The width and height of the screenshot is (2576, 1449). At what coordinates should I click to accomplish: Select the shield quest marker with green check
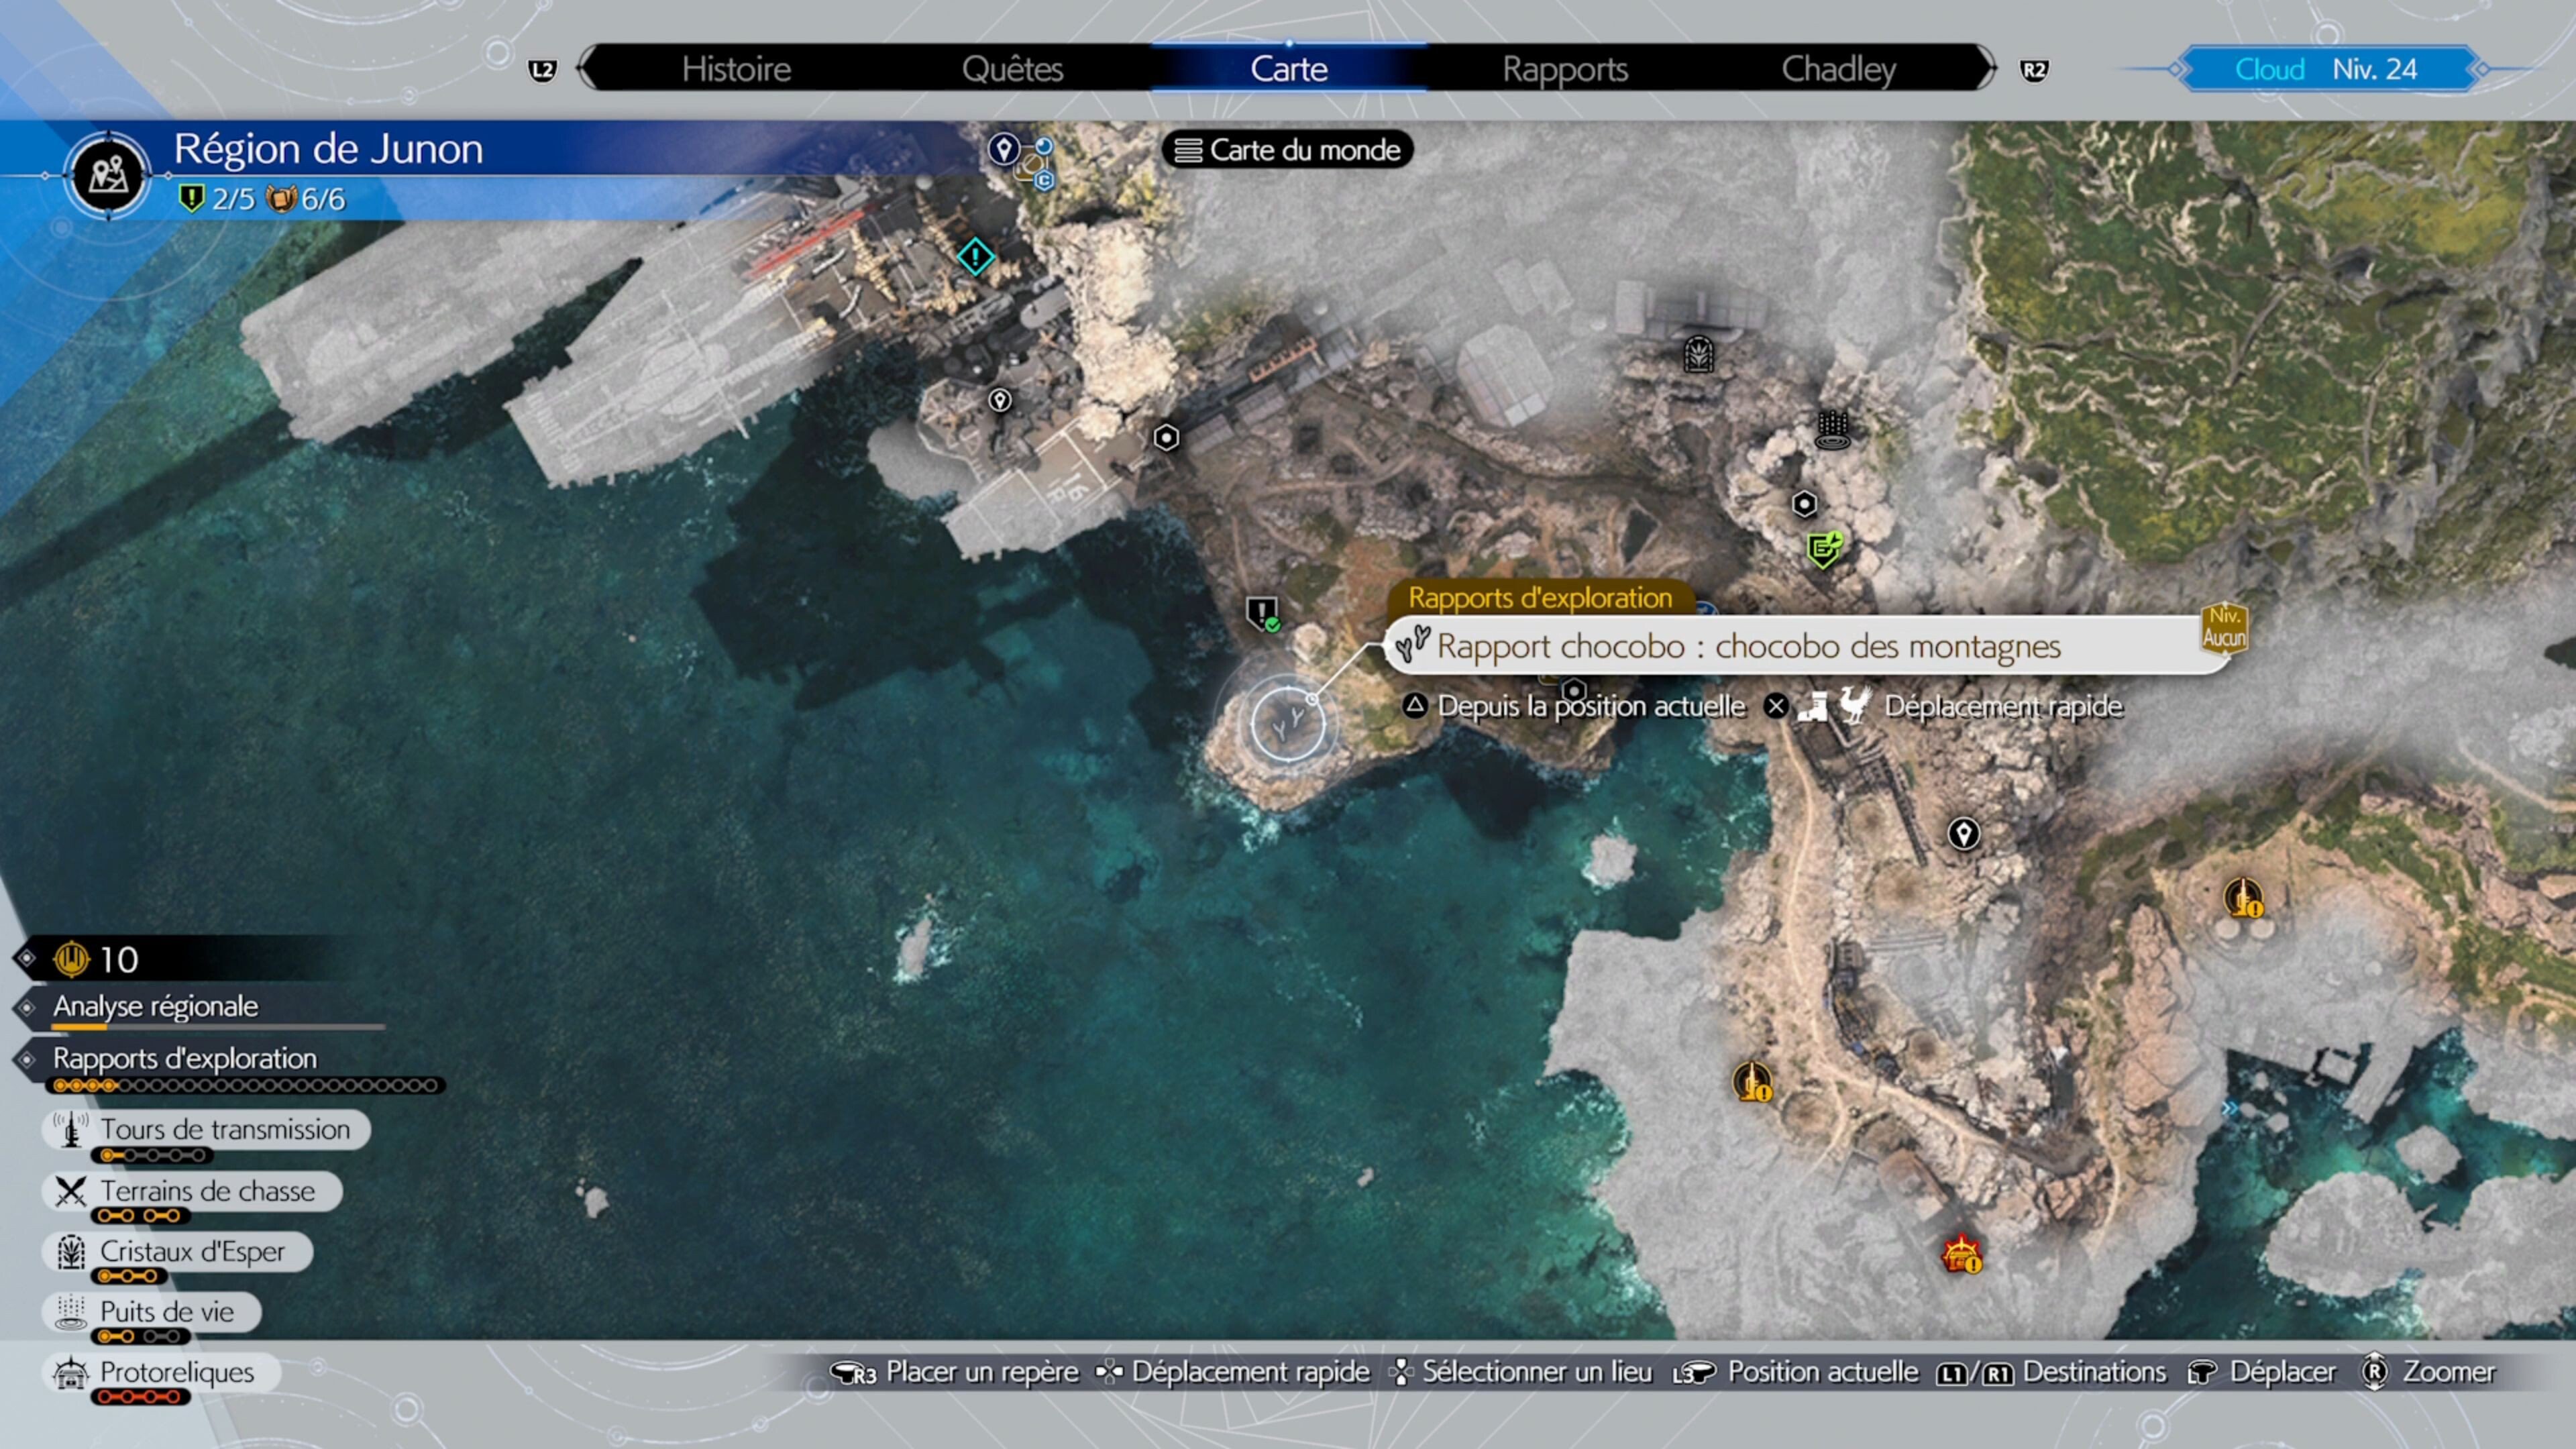tap(1262, 612)
